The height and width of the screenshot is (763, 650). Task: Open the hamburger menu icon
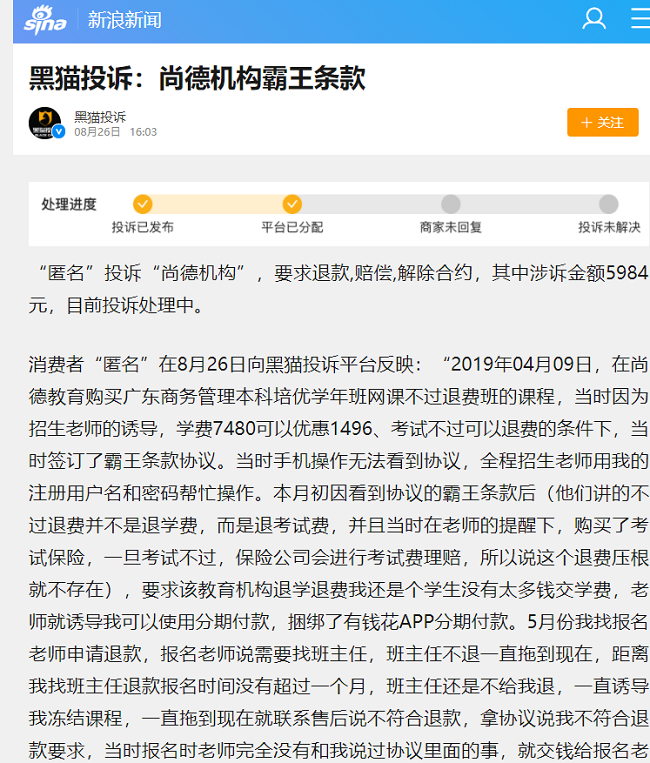tap(640, 18)
